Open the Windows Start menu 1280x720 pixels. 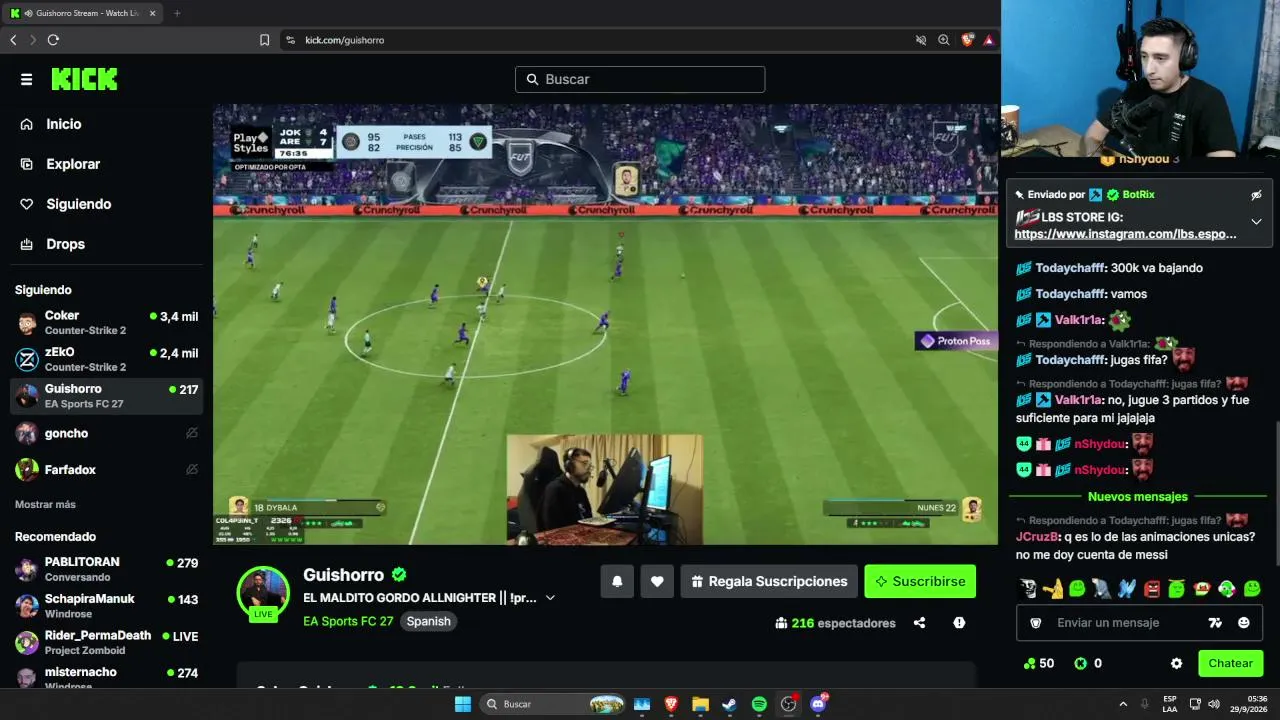[463, 704]
